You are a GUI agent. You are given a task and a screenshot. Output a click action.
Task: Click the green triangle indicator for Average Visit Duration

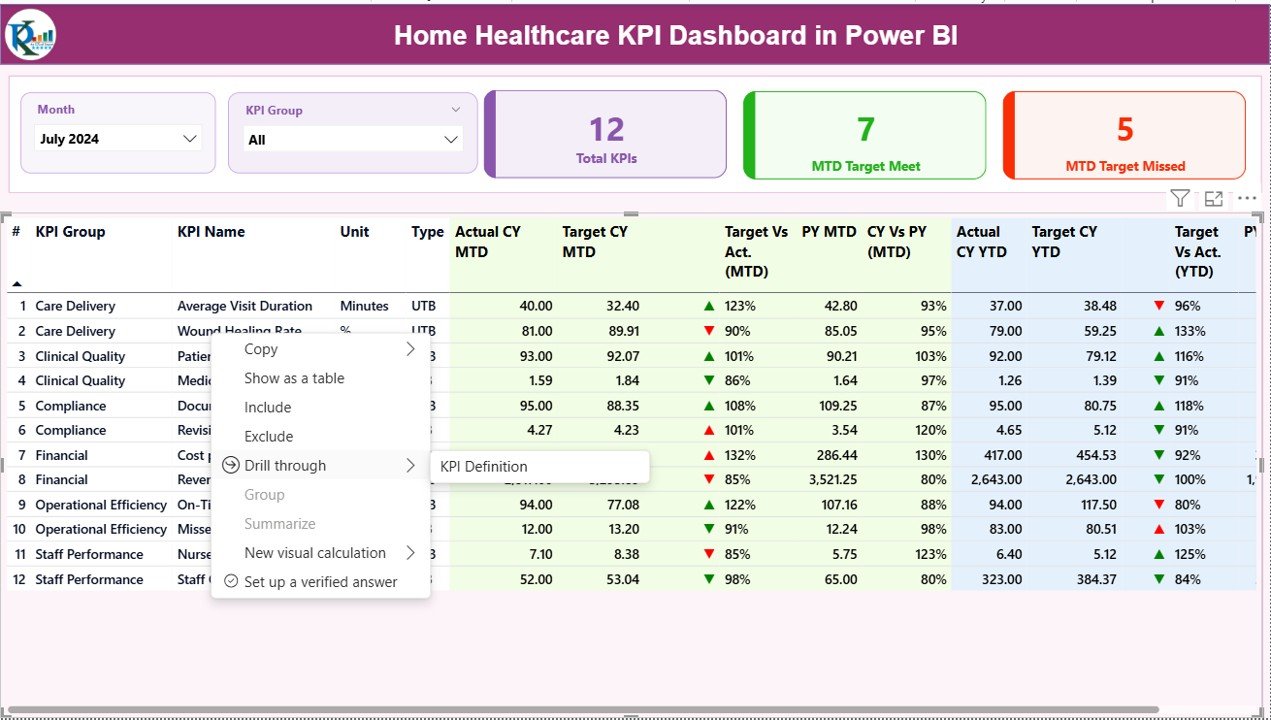pyautogui.click(x=708, y=306)
